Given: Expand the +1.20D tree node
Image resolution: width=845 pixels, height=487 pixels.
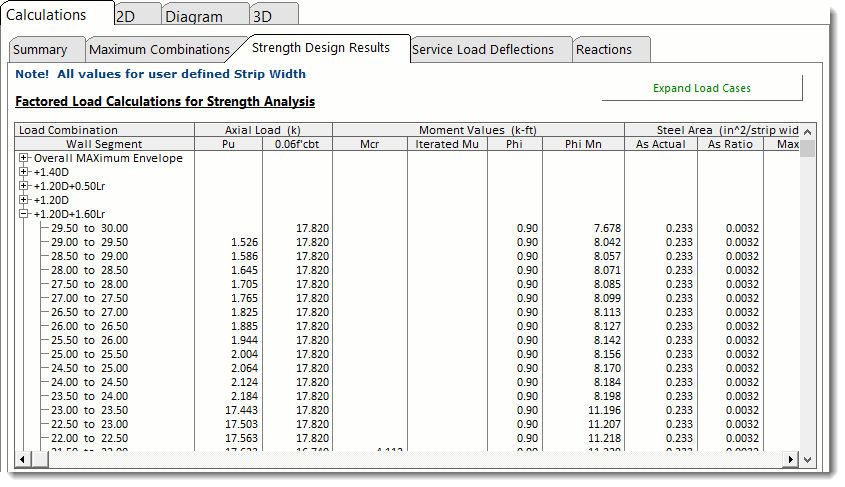Looking at the screenshot, I should pyautogui.click(x=24, y=200).
